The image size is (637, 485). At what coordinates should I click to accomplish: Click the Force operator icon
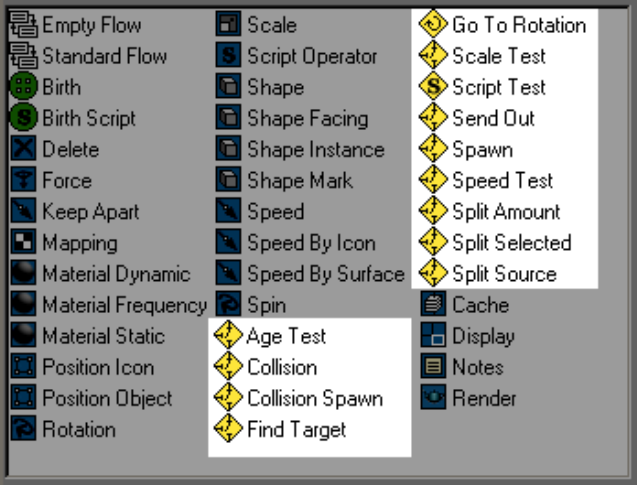(x=23, y=180)
